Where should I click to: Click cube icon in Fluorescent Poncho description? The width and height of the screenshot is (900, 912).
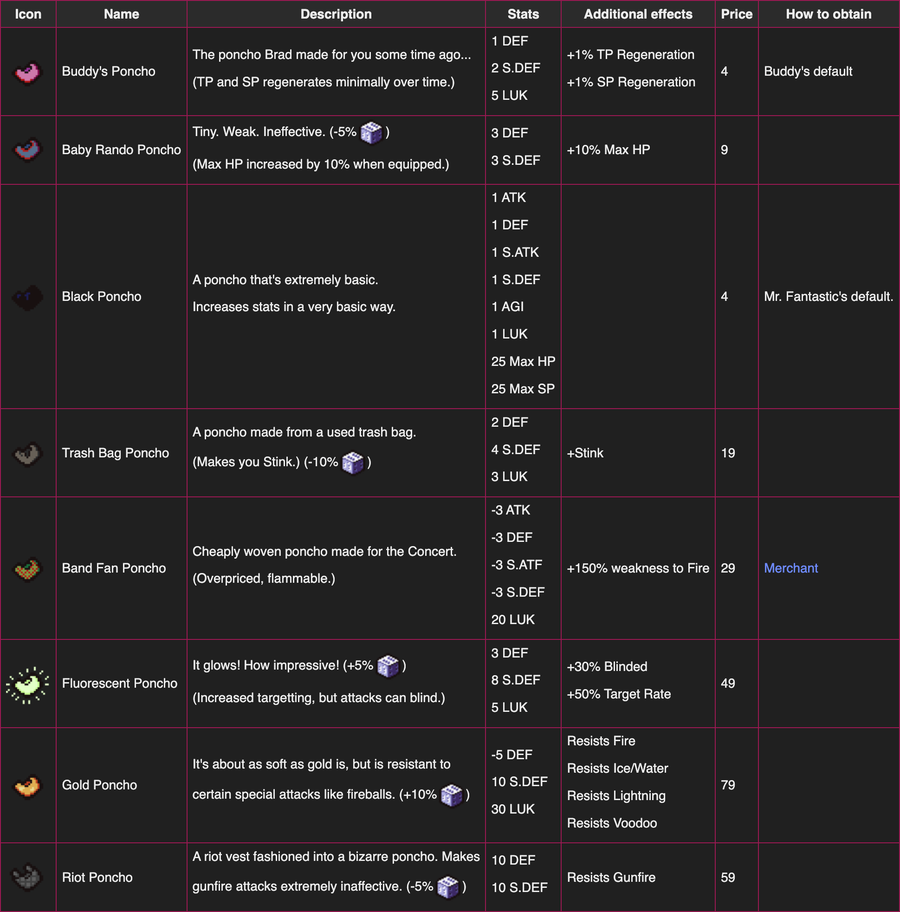[x=388, y=666]
